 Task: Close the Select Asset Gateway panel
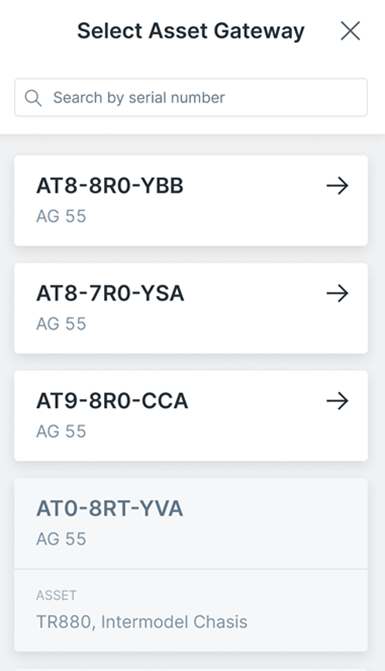click(x=350, y=31)
